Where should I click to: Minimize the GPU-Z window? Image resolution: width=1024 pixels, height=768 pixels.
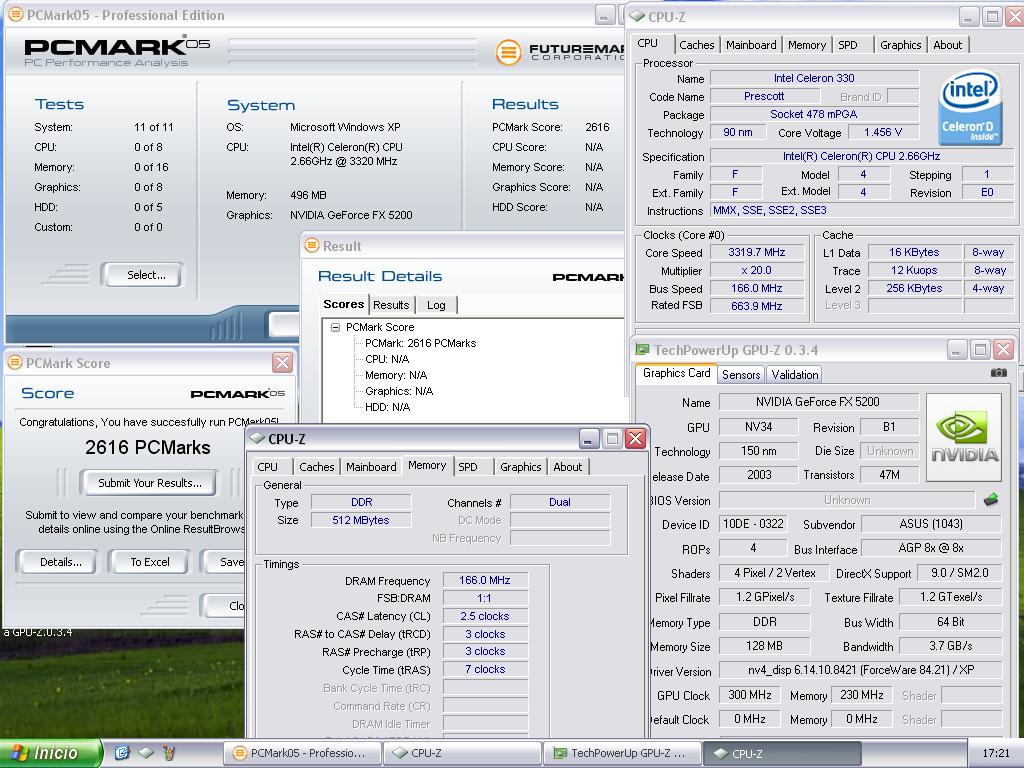tap(957, 349)
